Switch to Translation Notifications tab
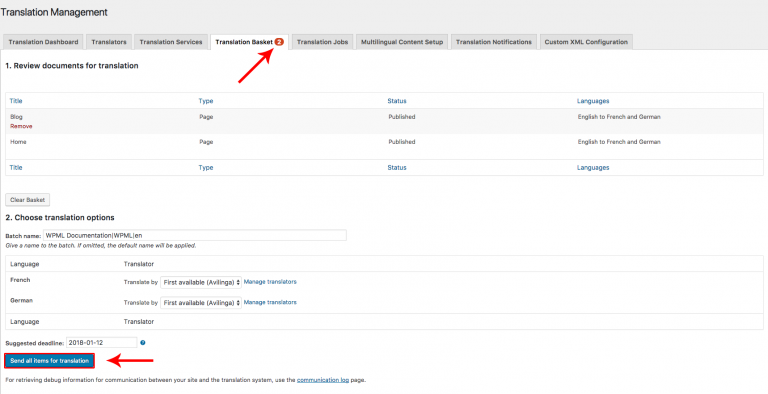 click(x=494, y=42)
